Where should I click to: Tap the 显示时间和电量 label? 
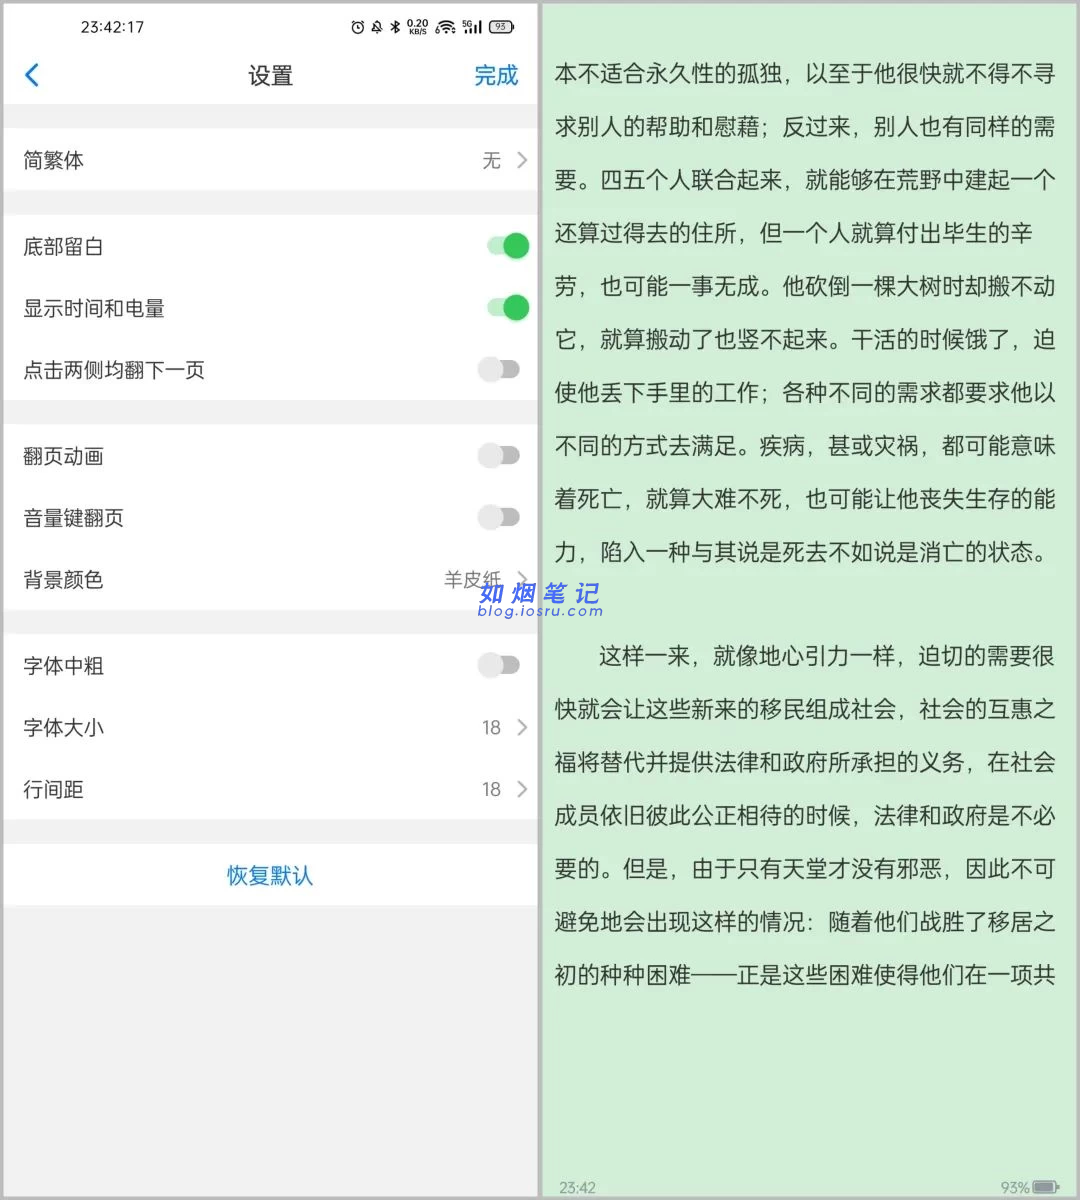click(x=94, y=308)
